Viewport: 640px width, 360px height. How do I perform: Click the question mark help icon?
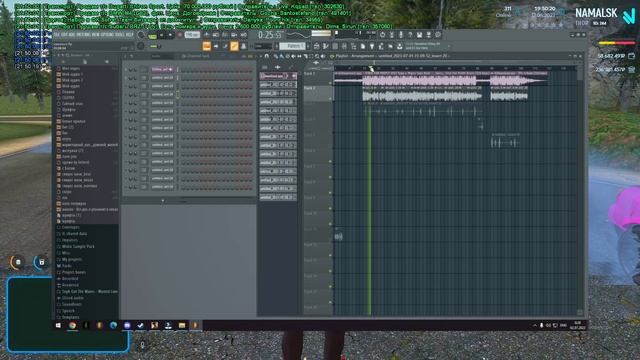(x=410, y=35)
